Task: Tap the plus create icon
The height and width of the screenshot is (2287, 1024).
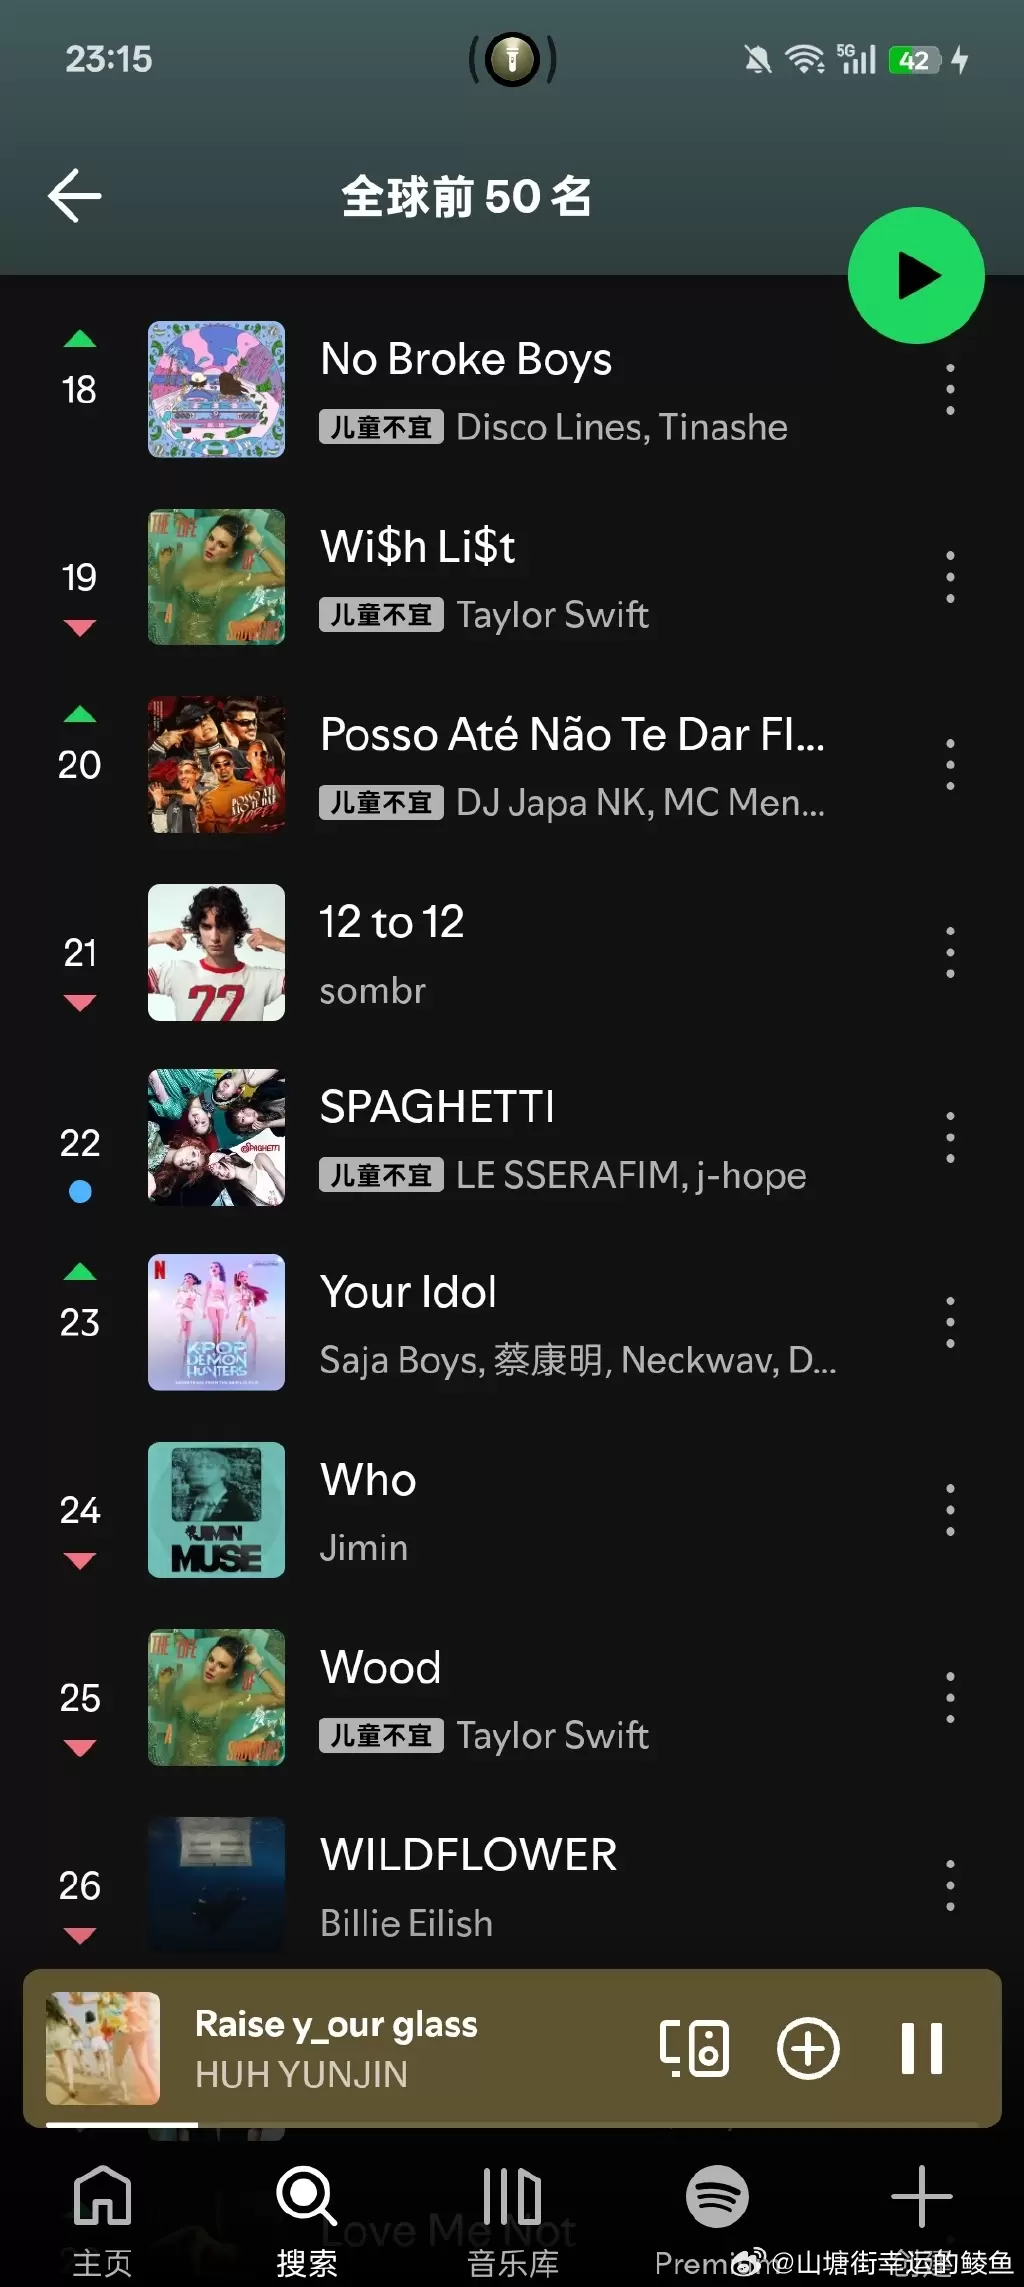Action: 921,2198
